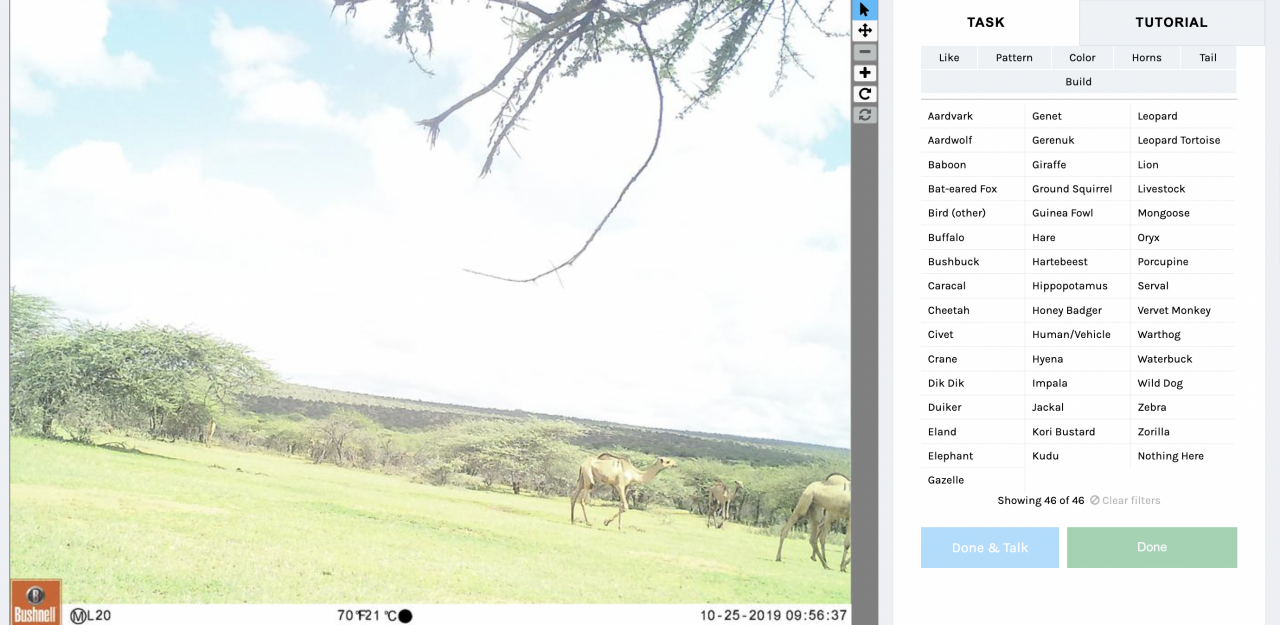Select Nothing Here option
This screenshot has height=625, width=1280.
(1184, 456)
